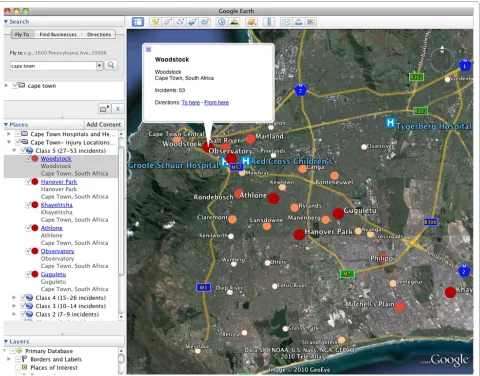Uncheck Class 5 (27-53 incidents) checkbox
The height and width of the screenshot is (376, 480).
tap(23, 151)
